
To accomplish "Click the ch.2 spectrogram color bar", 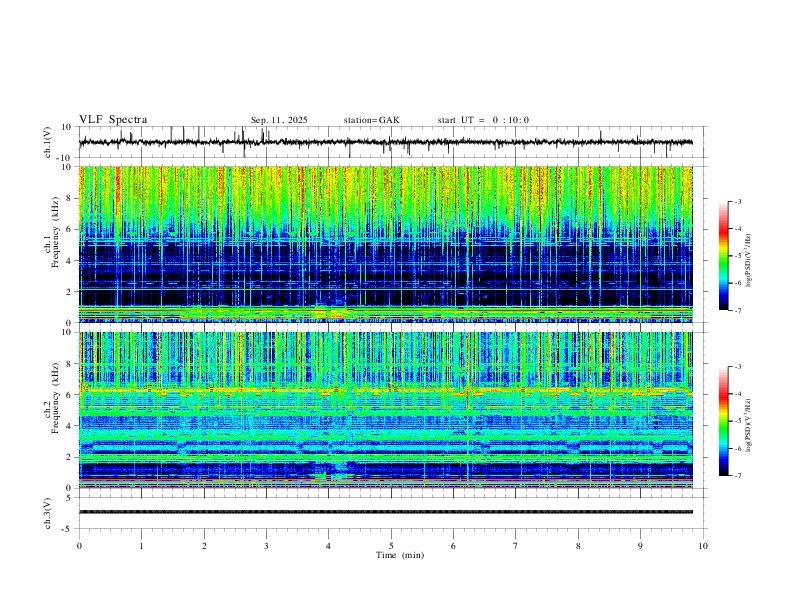I will click(723, 421).
